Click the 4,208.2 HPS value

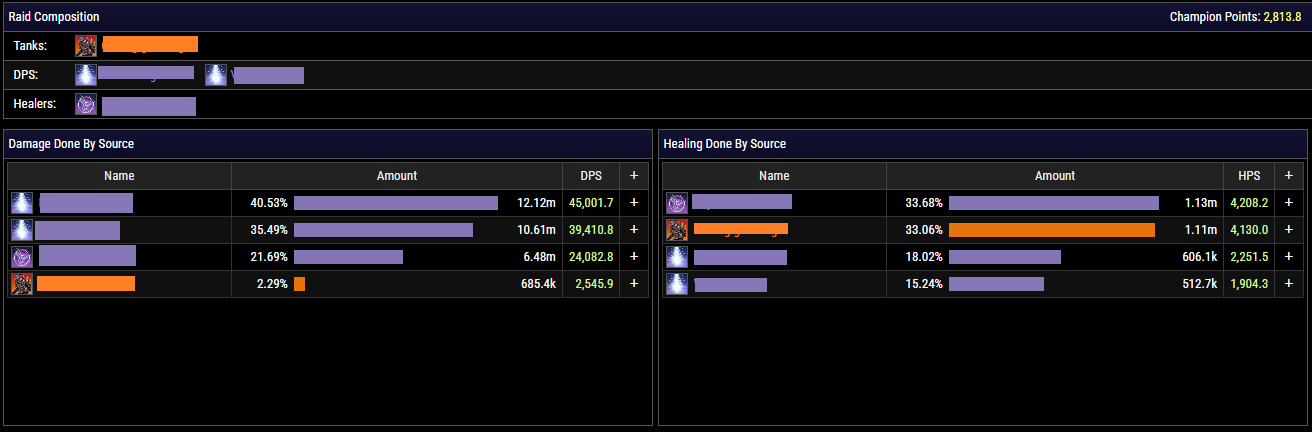pyautogui.click(x=1249, y=203)
